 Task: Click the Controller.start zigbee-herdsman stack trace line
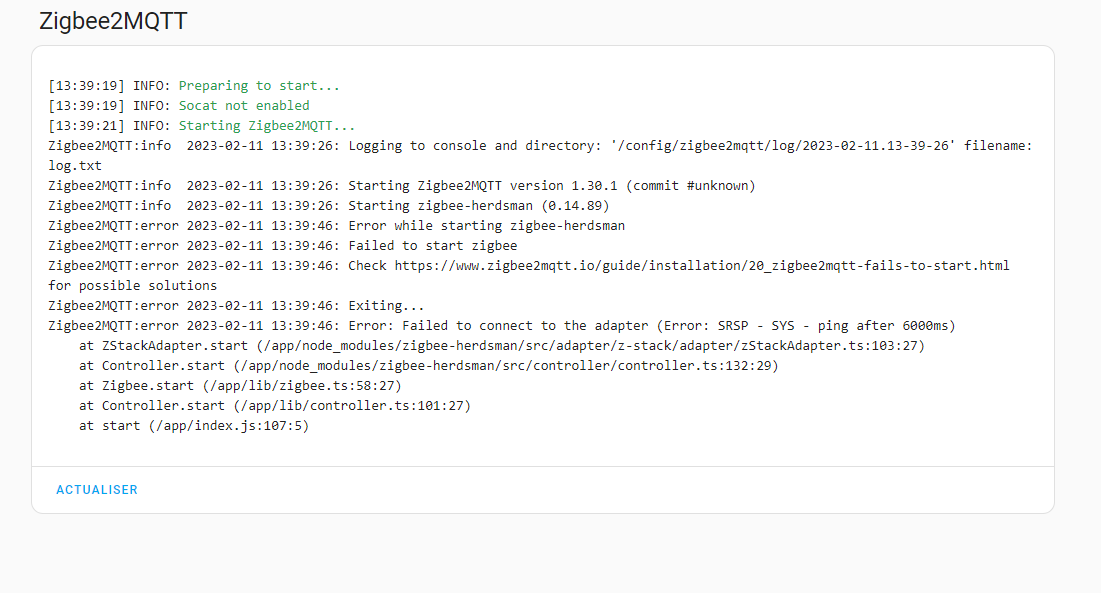(428, 366)
